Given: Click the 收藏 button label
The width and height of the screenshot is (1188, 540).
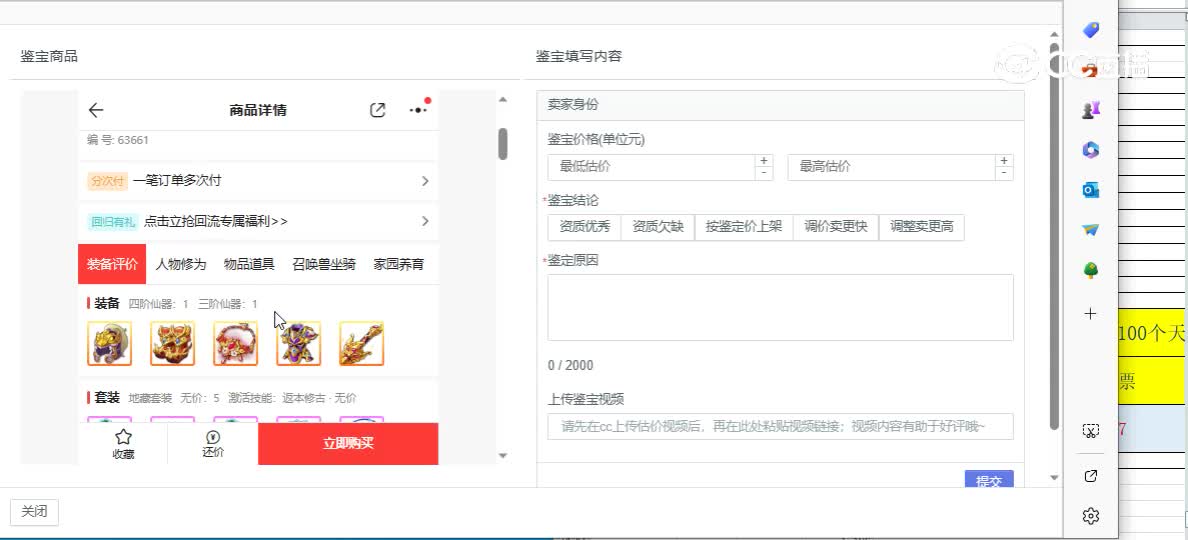Looking at the screenshot, I should tap(123, 454).
